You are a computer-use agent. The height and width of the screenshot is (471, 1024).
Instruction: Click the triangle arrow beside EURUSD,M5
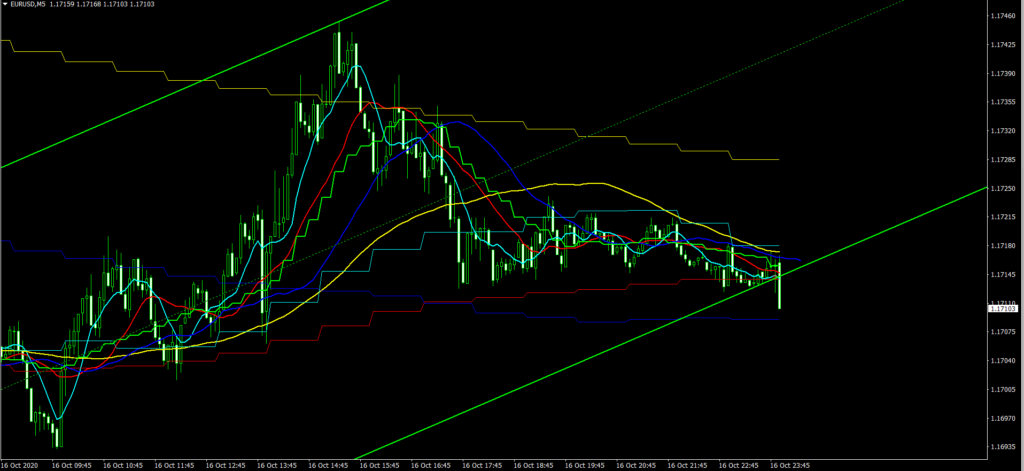5,5
